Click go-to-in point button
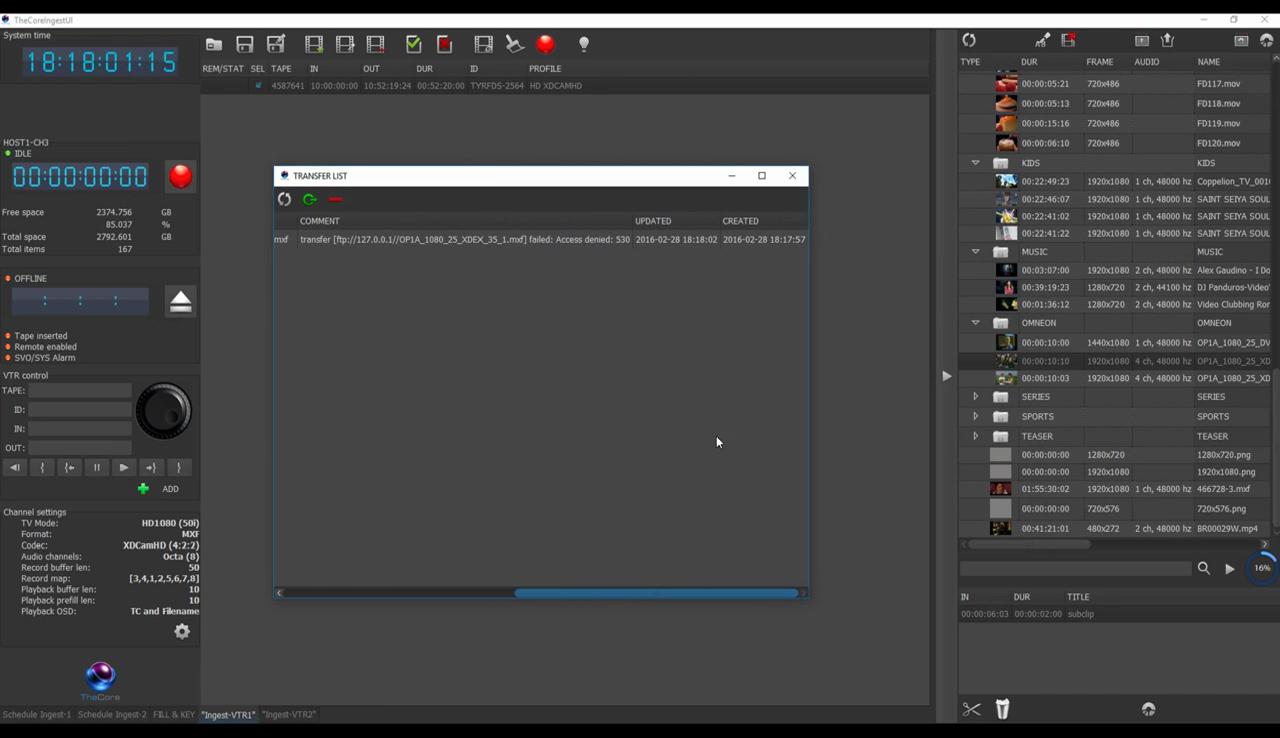Image resolution: width=1280 pixels, height=738 pixels. pos(69,467)
